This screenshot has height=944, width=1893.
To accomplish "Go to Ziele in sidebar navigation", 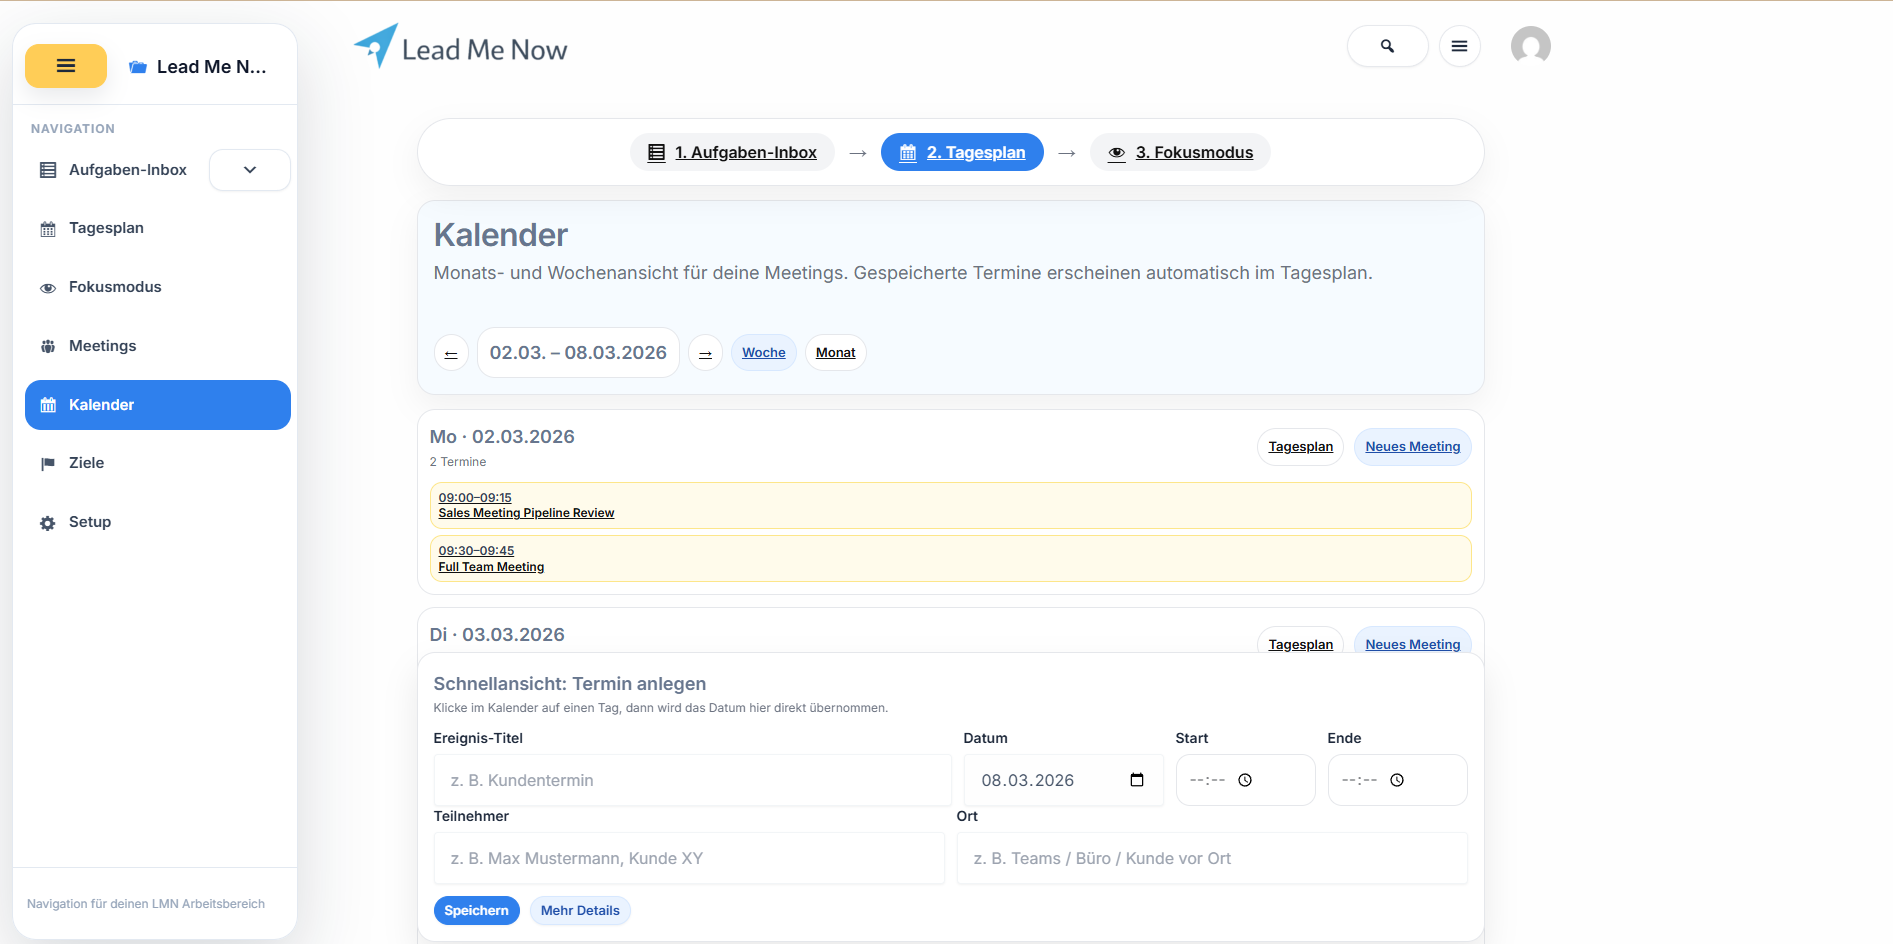I will [86, 463].
